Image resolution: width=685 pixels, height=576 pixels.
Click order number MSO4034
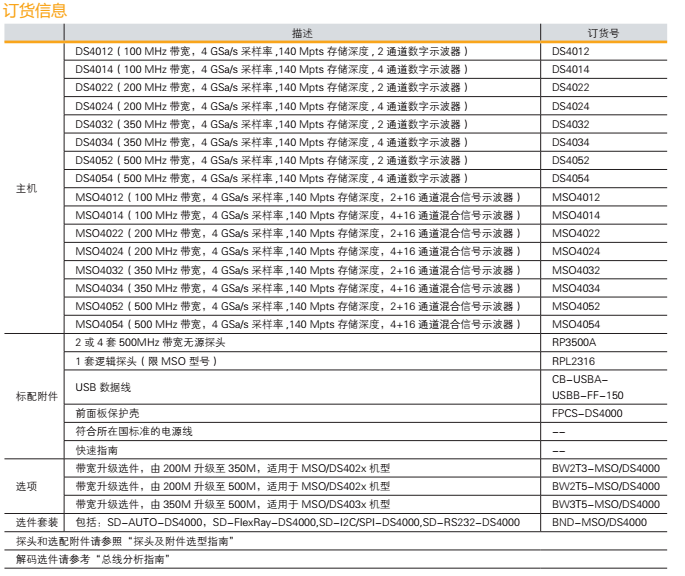click(576, 288)
